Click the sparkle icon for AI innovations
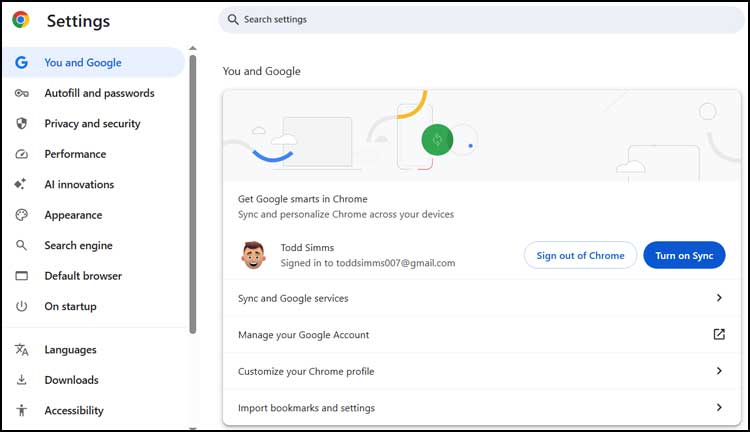750x432 pixels. click(21, 184)
